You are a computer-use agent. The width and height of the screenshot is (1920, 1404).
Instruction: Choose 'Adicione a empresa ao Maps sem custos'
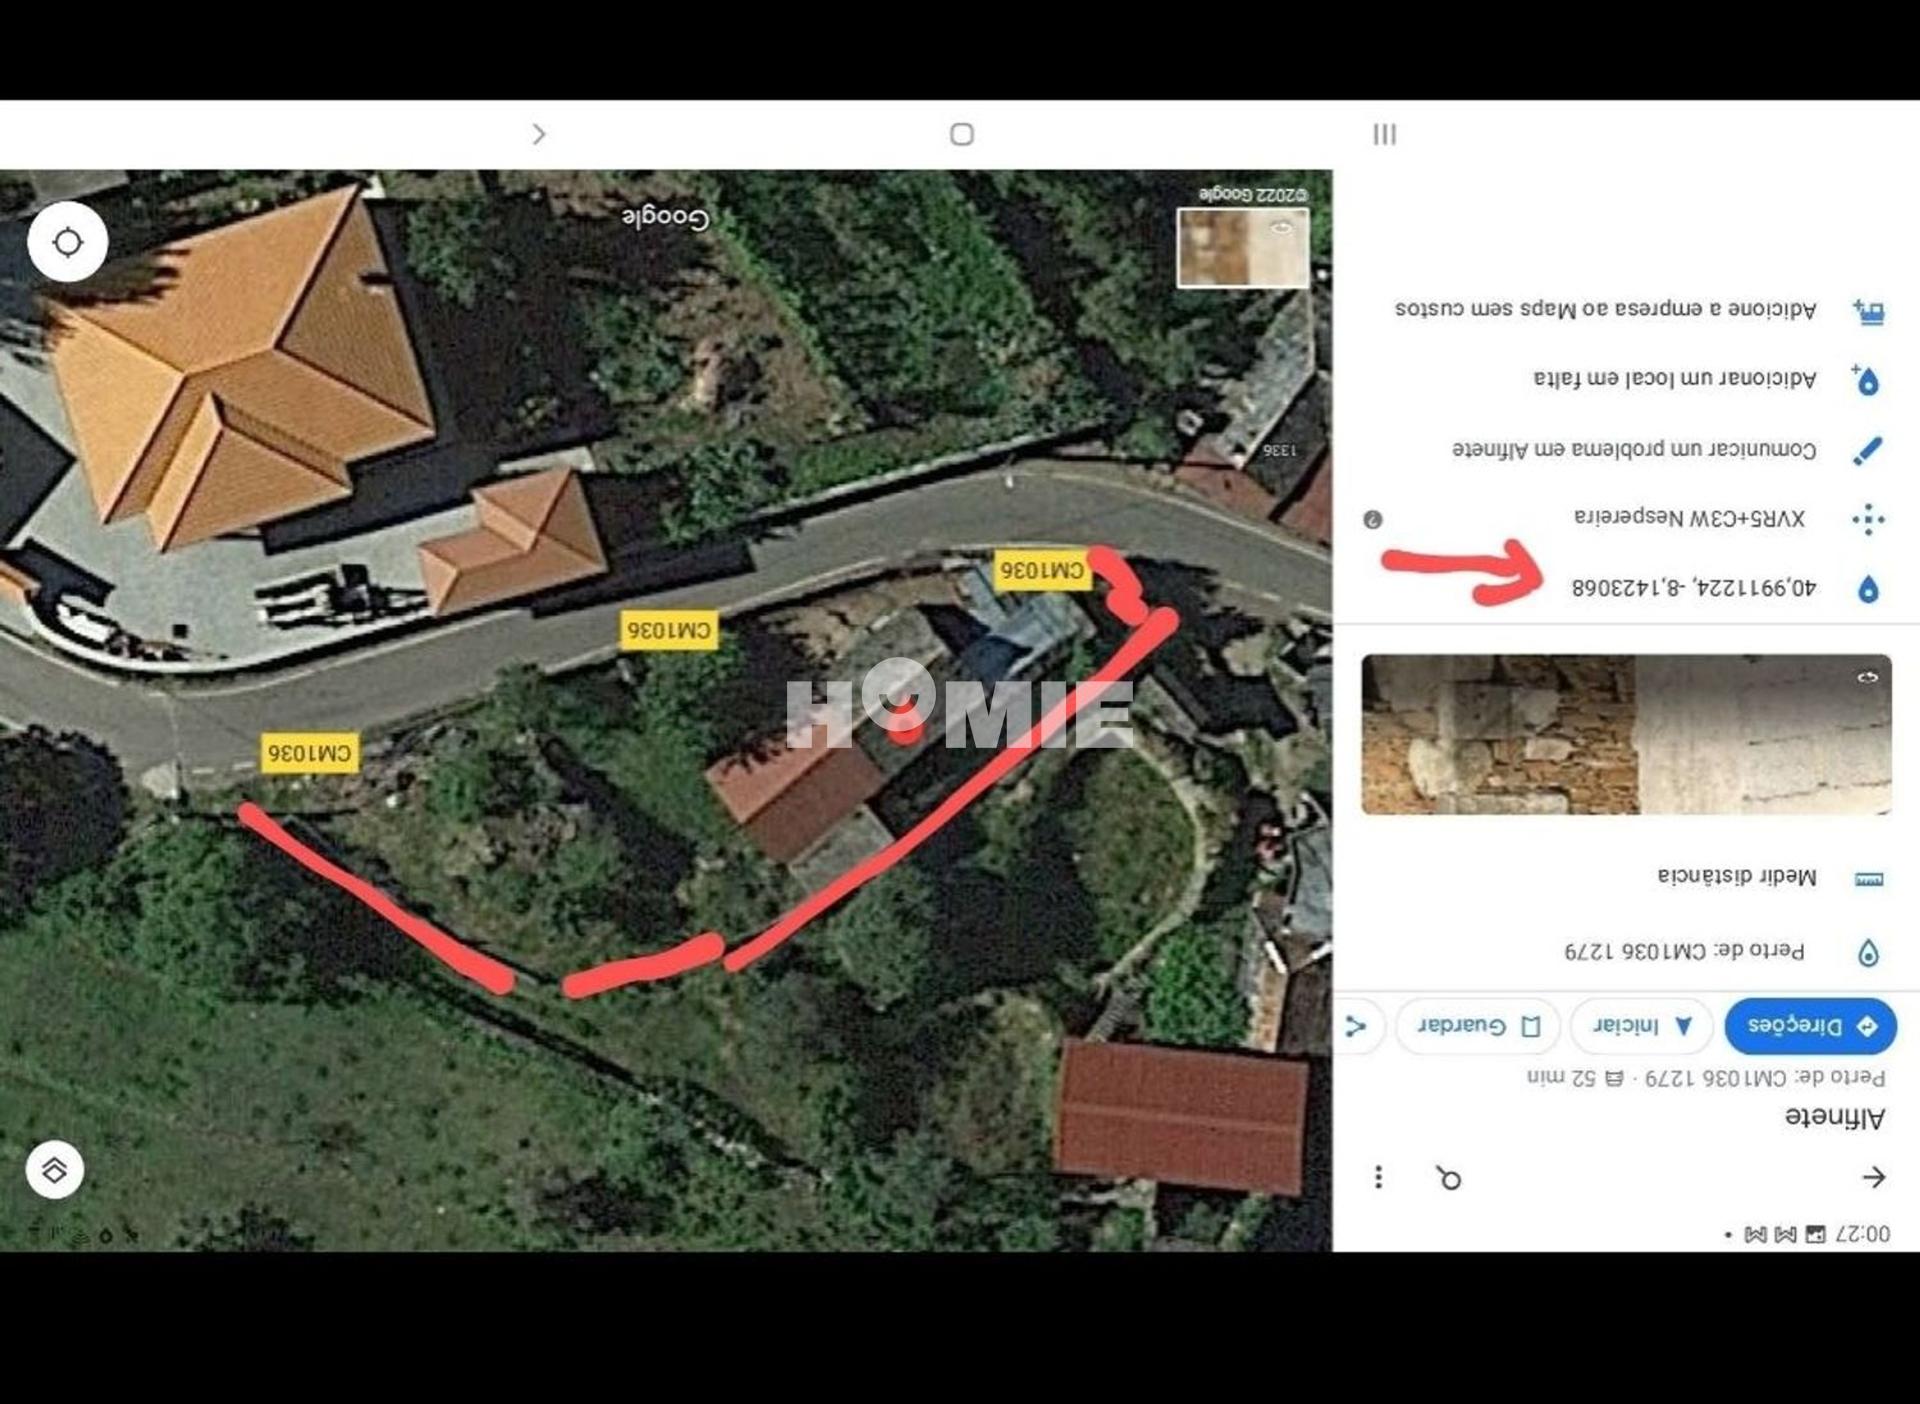click(1605, 309)
